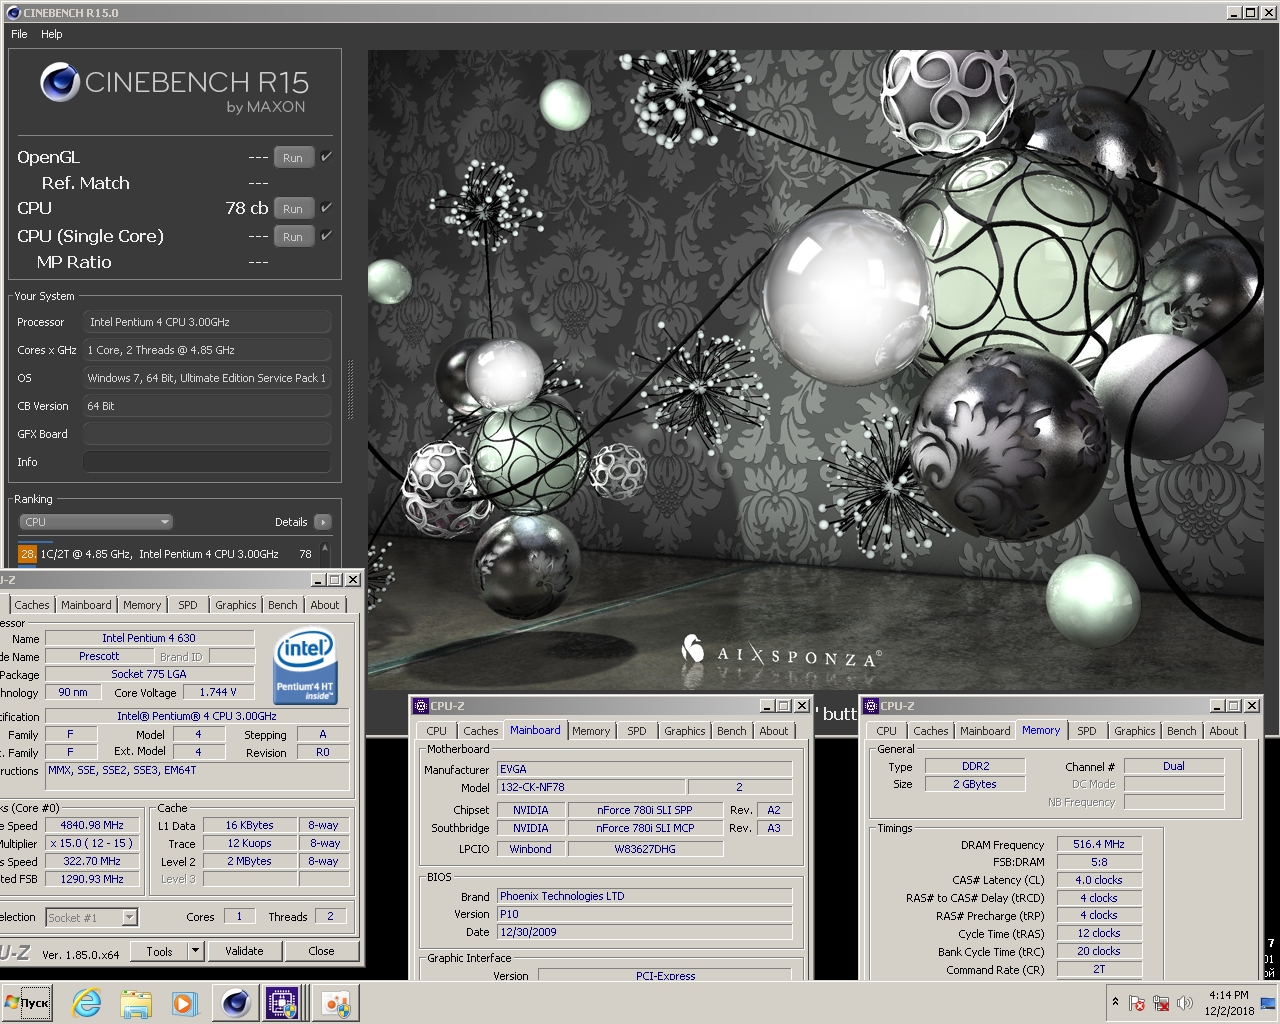Click the Show Desktop icon beside the clock
This screenshot has height=1024, width=1280.
[1268, 1003]
